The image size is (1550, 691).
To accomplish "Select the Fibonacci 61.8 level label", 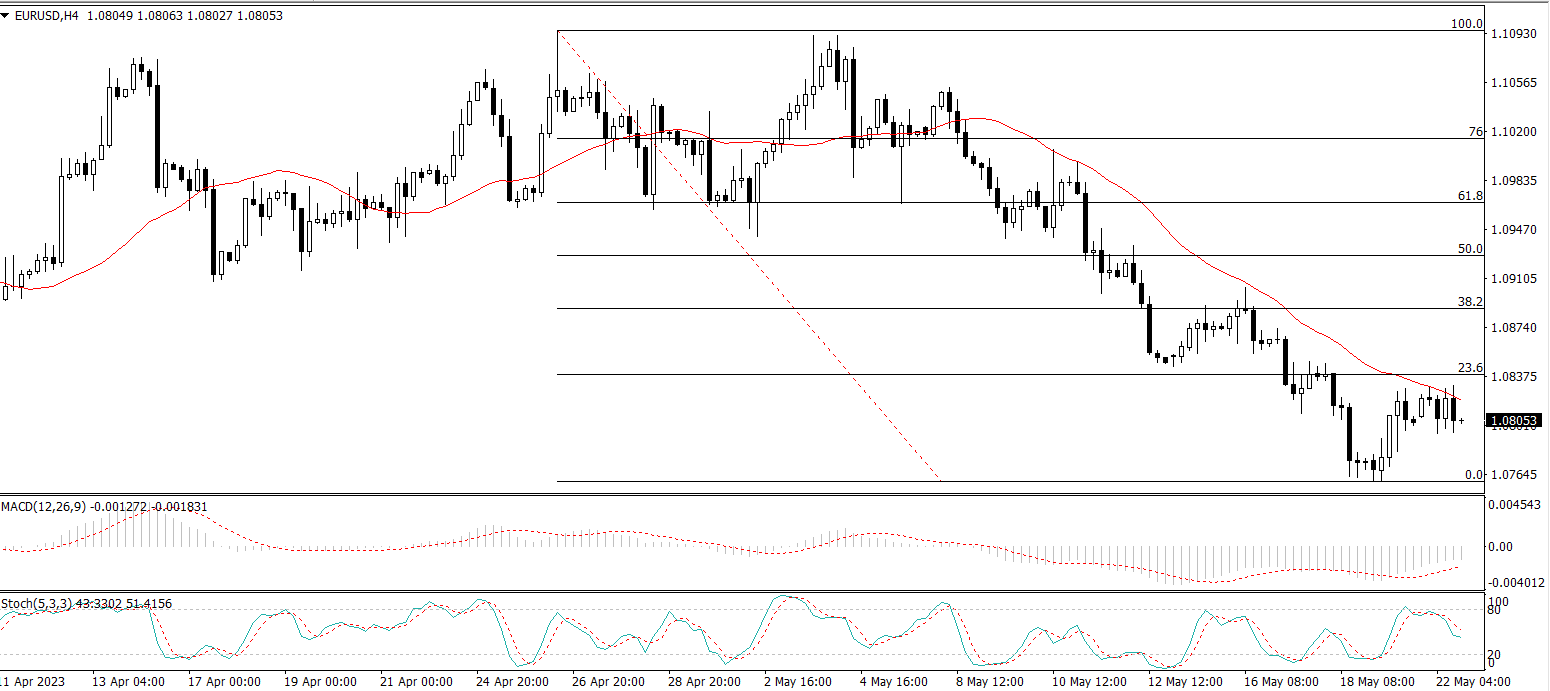I will pyautogui.click(x=1470, y=196).
